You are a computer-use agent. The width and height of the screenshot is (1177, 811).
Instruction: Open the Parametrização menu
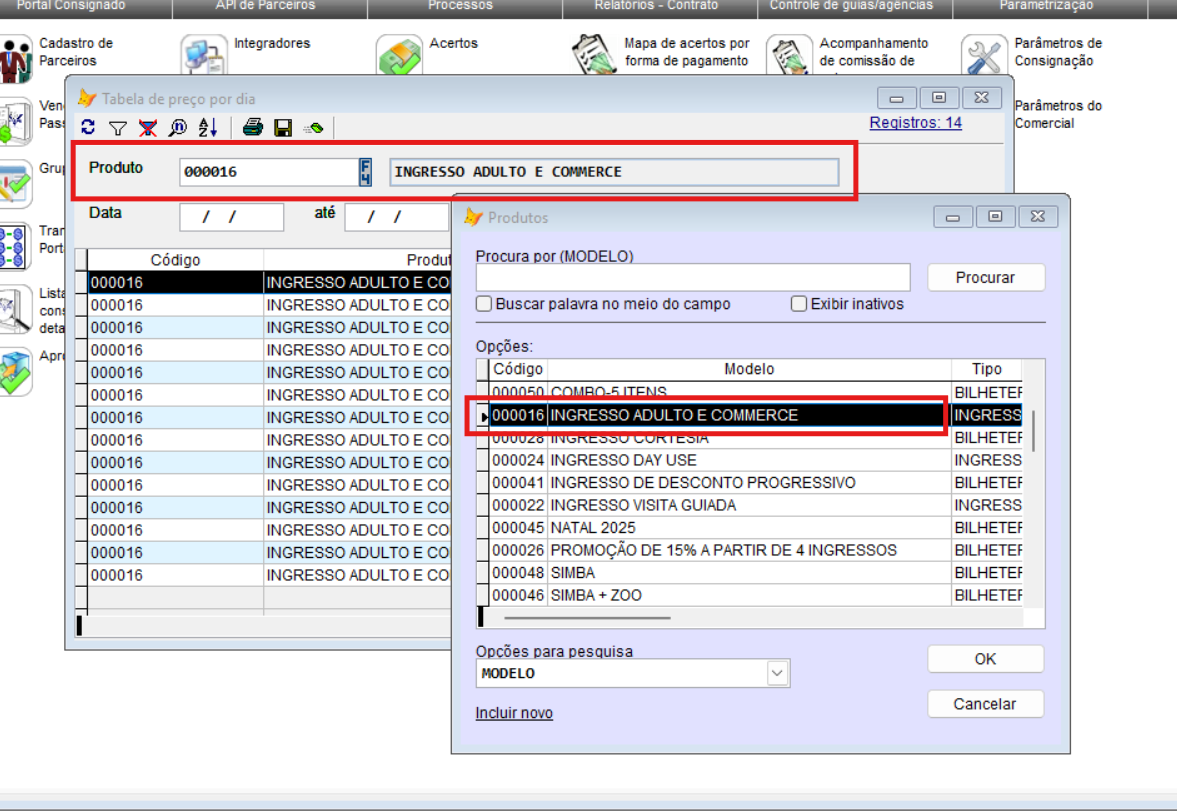[1046, 6]
